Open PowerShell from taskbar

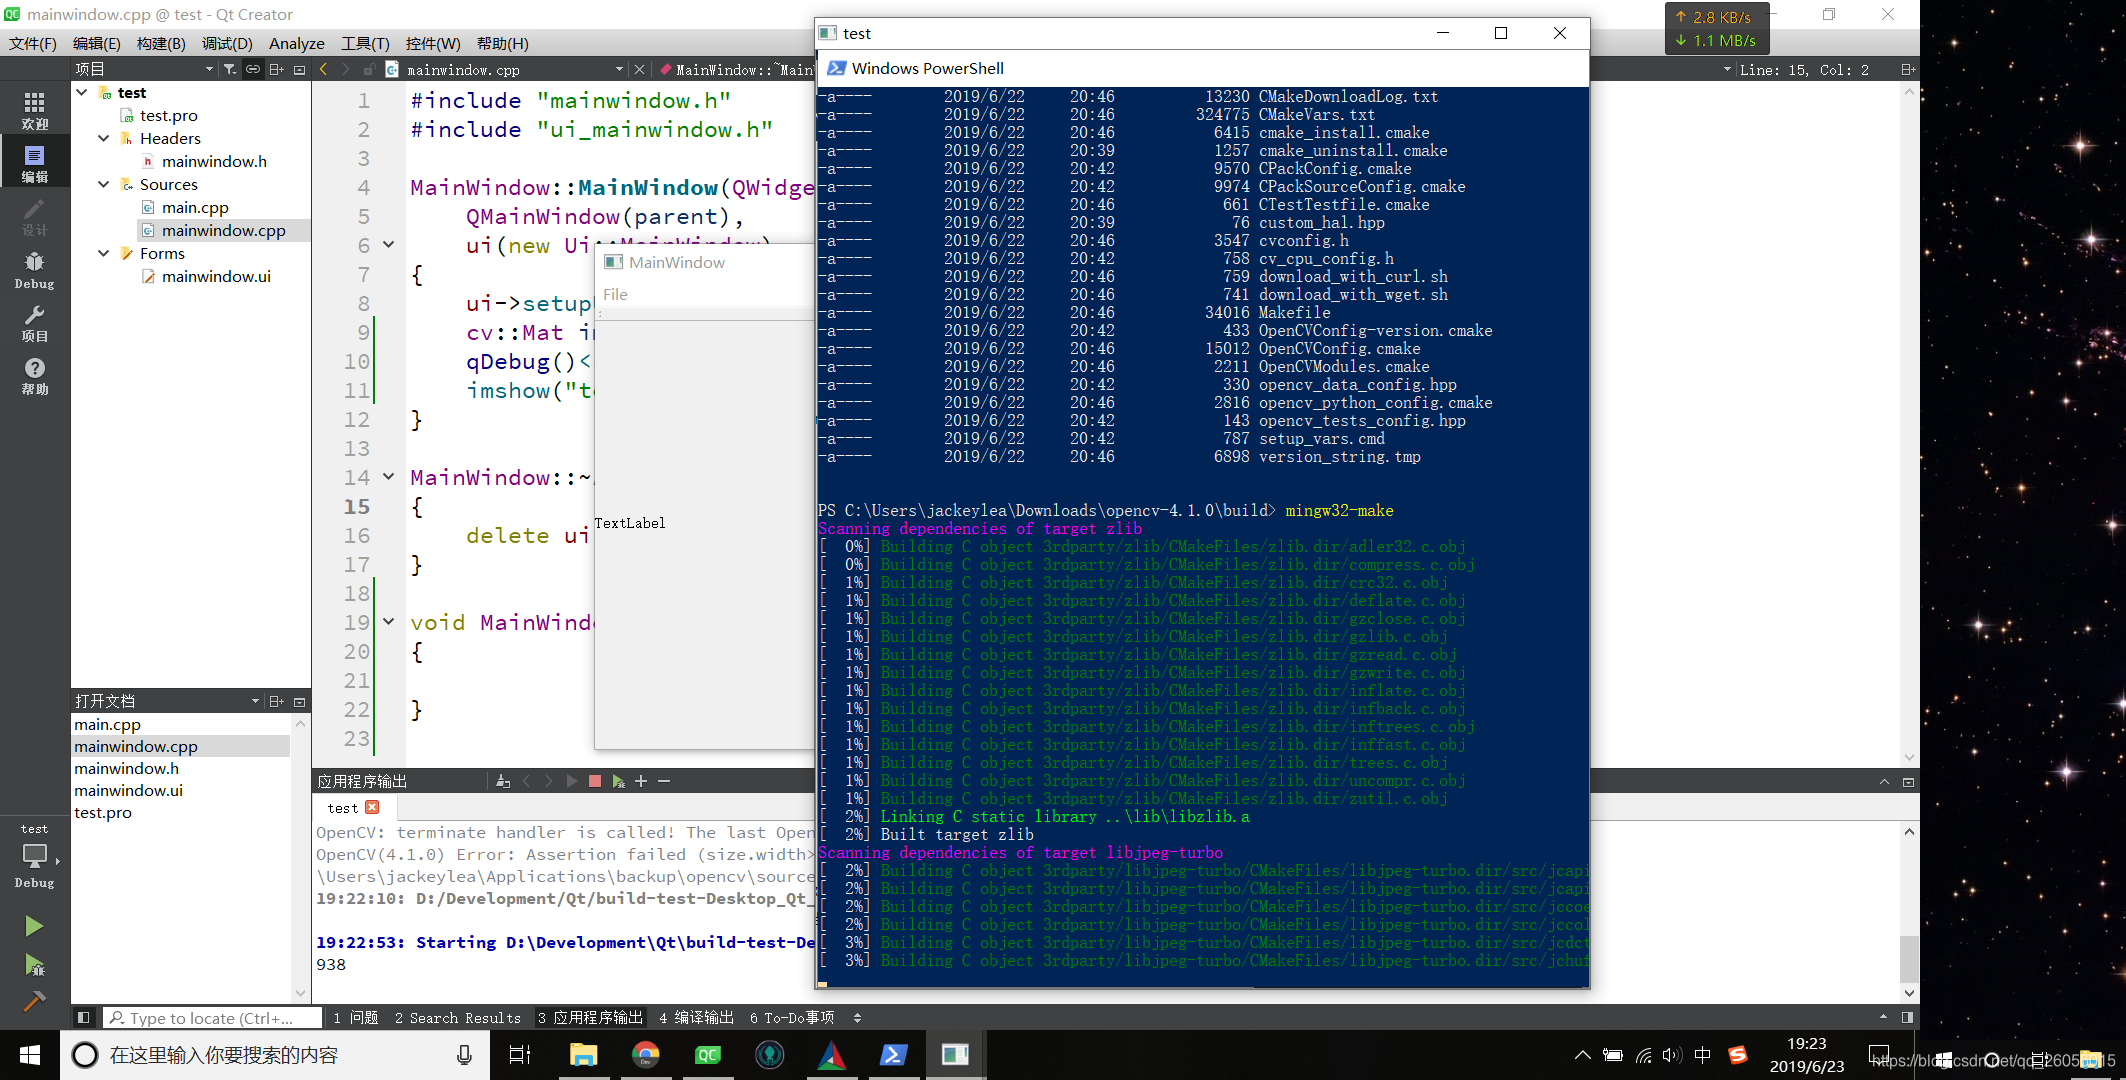coord(893,1055)
